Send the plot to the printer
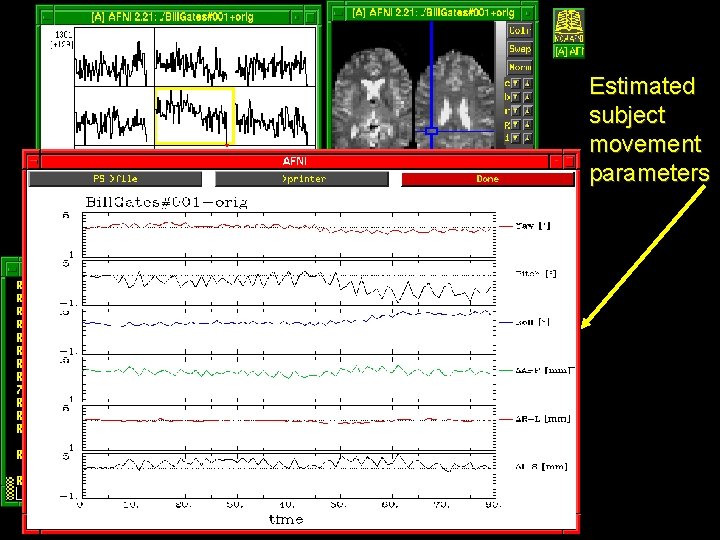720x540 pixels. point(302,179)
